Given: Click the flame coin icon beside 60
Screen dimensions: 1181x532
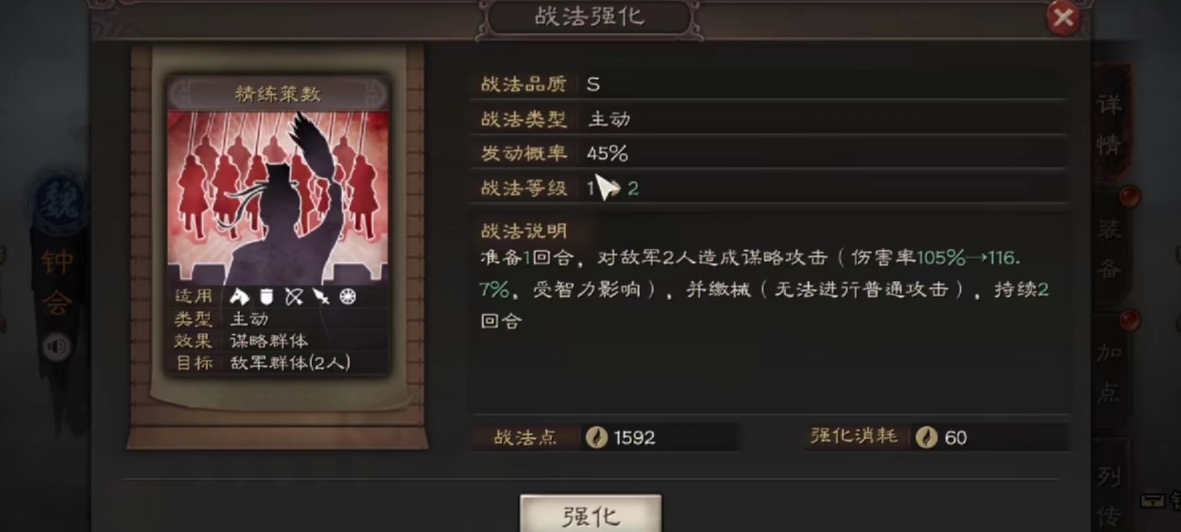Looking at the screenshot, I should (x=926, y=438).
